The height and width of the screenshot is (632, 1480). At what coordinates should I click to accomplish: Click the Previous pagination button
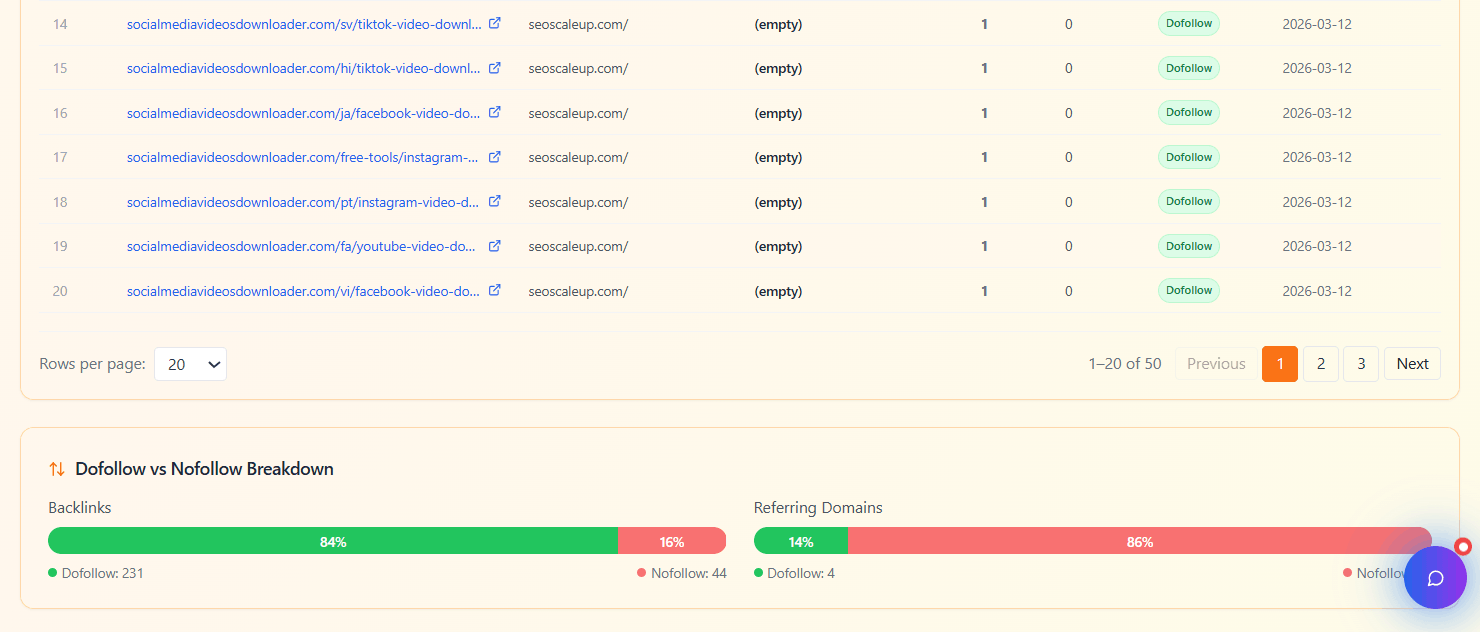[1215, 364]
